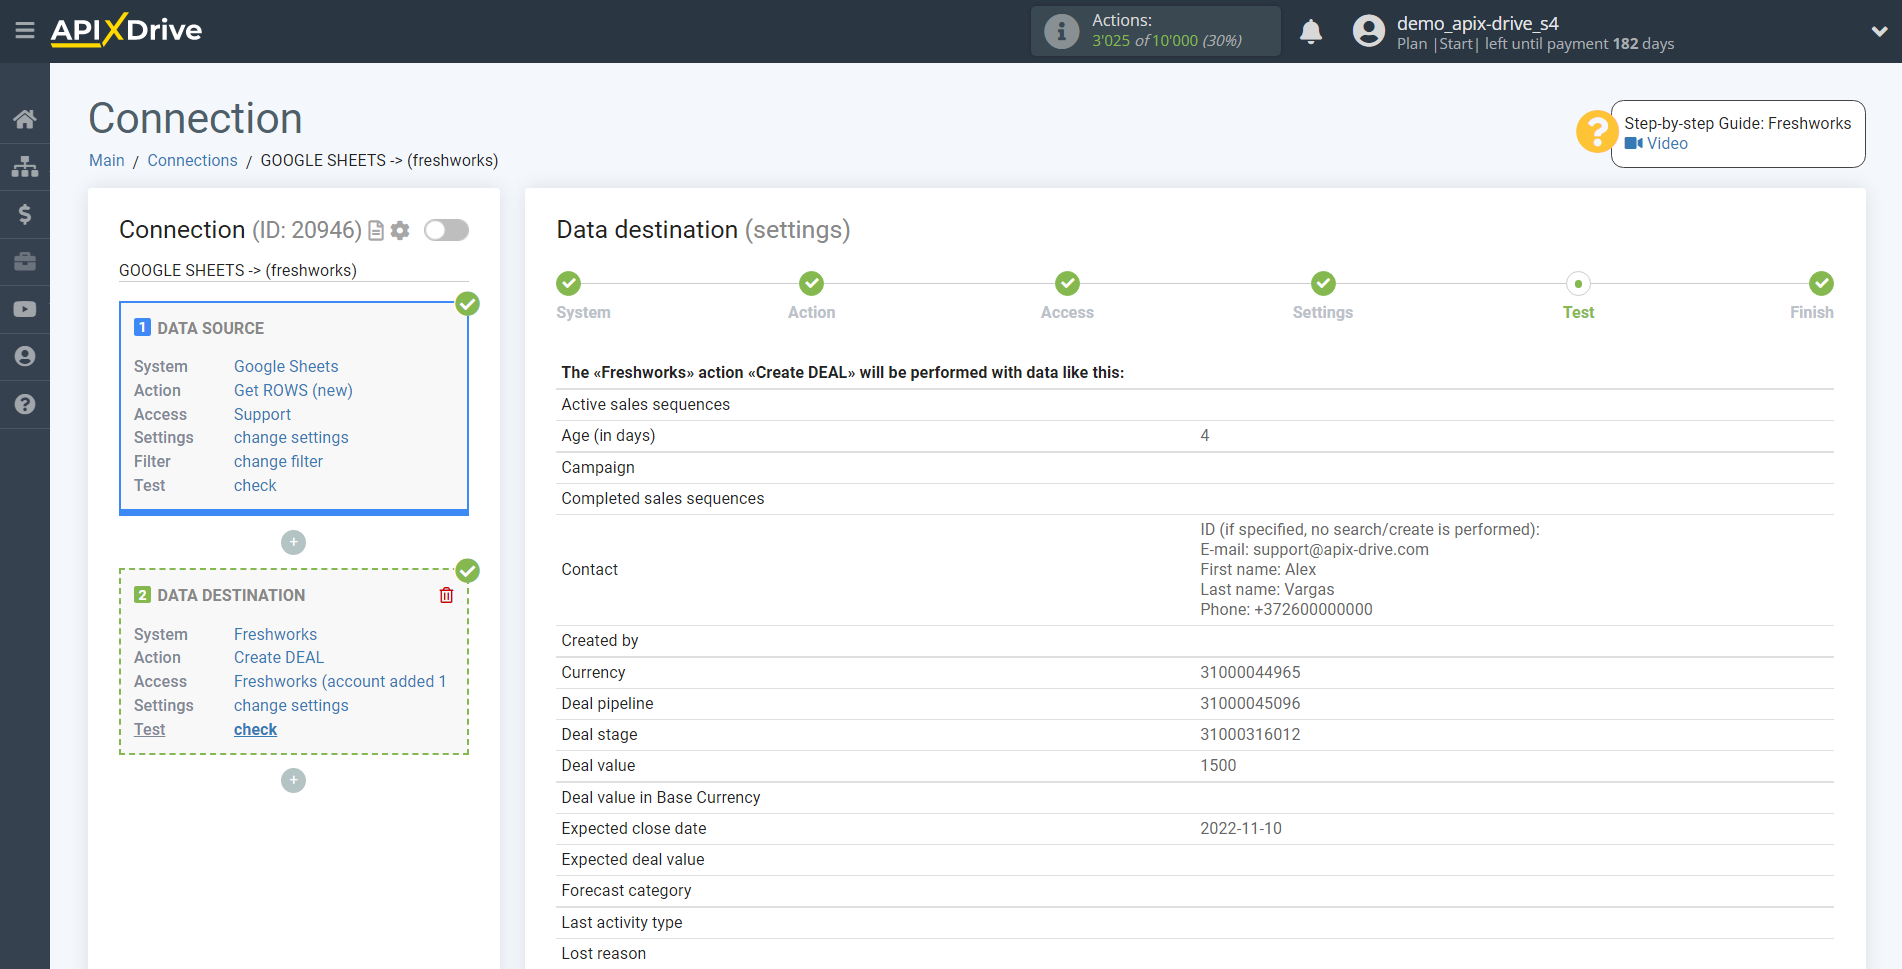Viewport: 1902px width, 969px height.
Task: Click the change filter link
Action: tap(278, 461)
